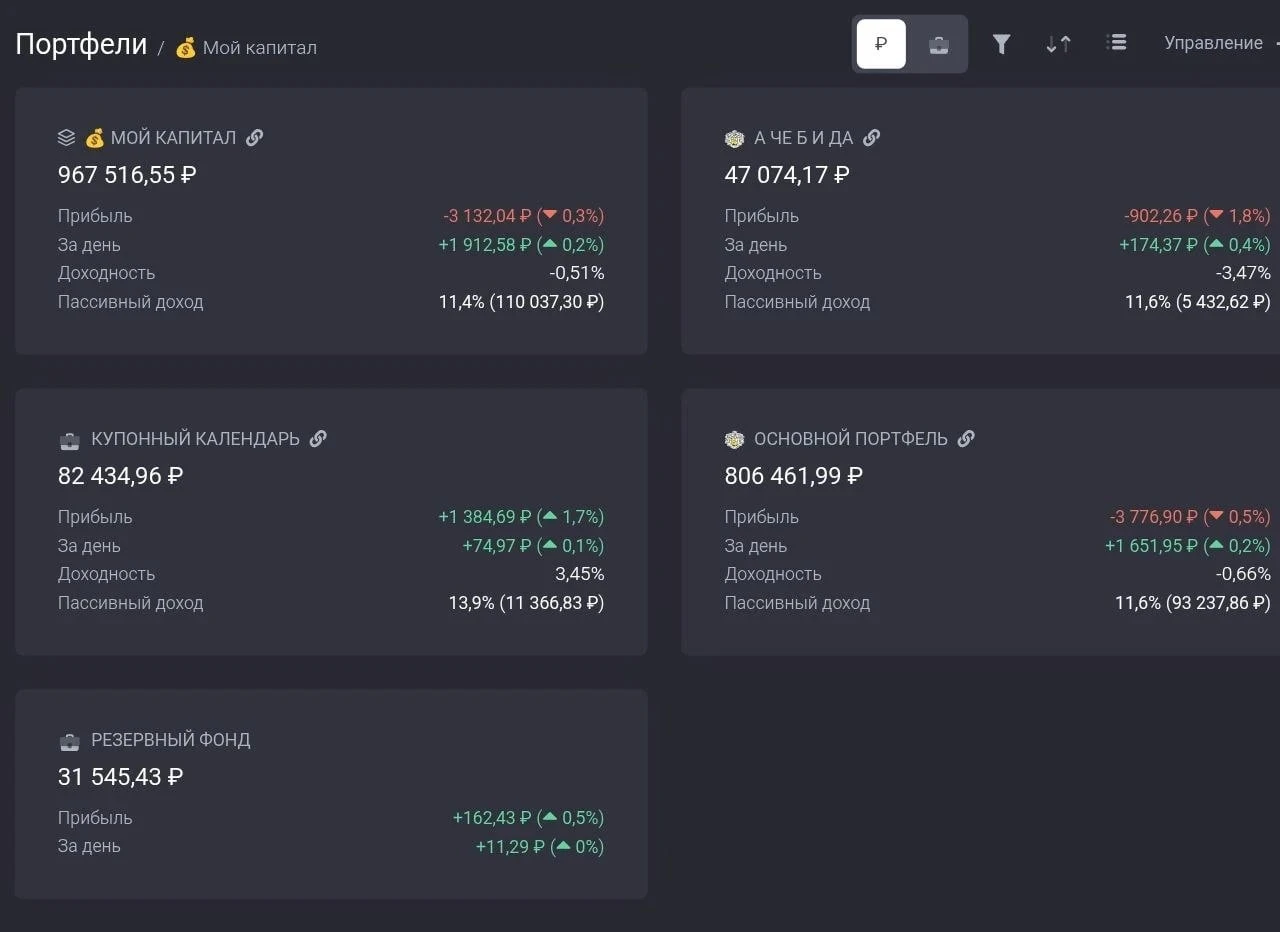This screenshot has height=932, width=1280.
Task: Click the link icon beside ОСНОВНОЙ ПОРТФЕЛЬ
Action: click(x=966, y=438)
